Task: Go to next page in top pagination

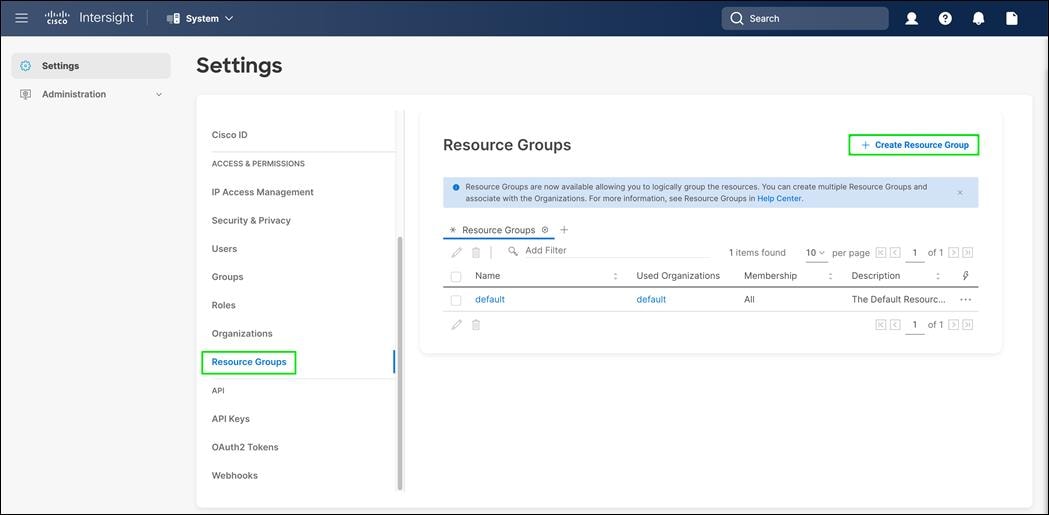Action: pos(953,253)
